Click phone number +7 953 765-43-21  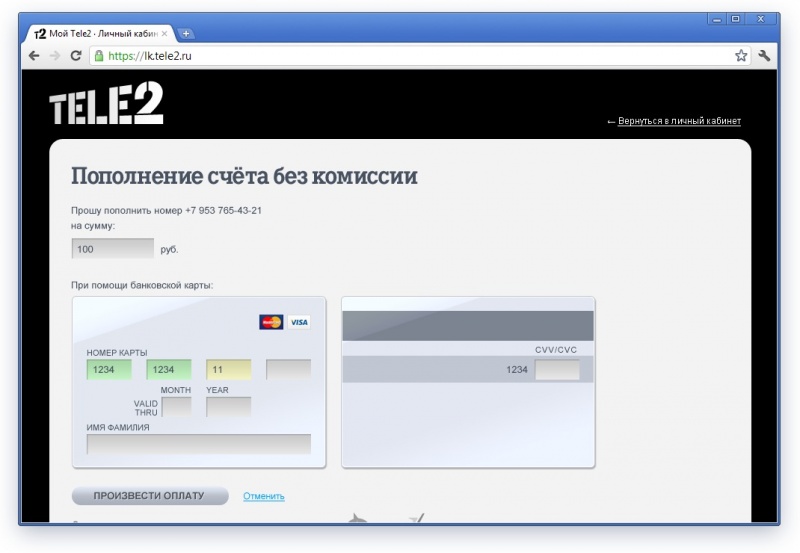(x=223, y=210)
